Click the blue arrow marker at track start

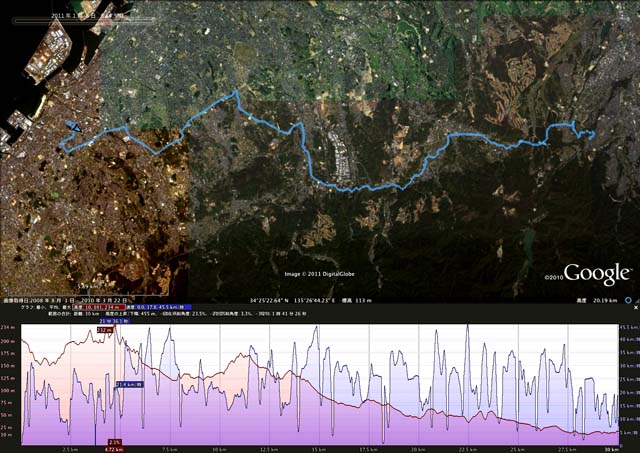(x=76, y=129)
